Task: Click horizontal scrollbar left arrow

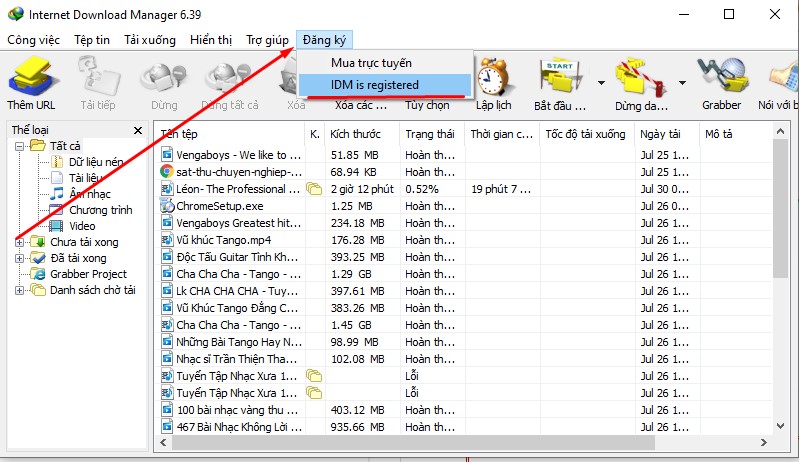Action: (x=163, y=443)
